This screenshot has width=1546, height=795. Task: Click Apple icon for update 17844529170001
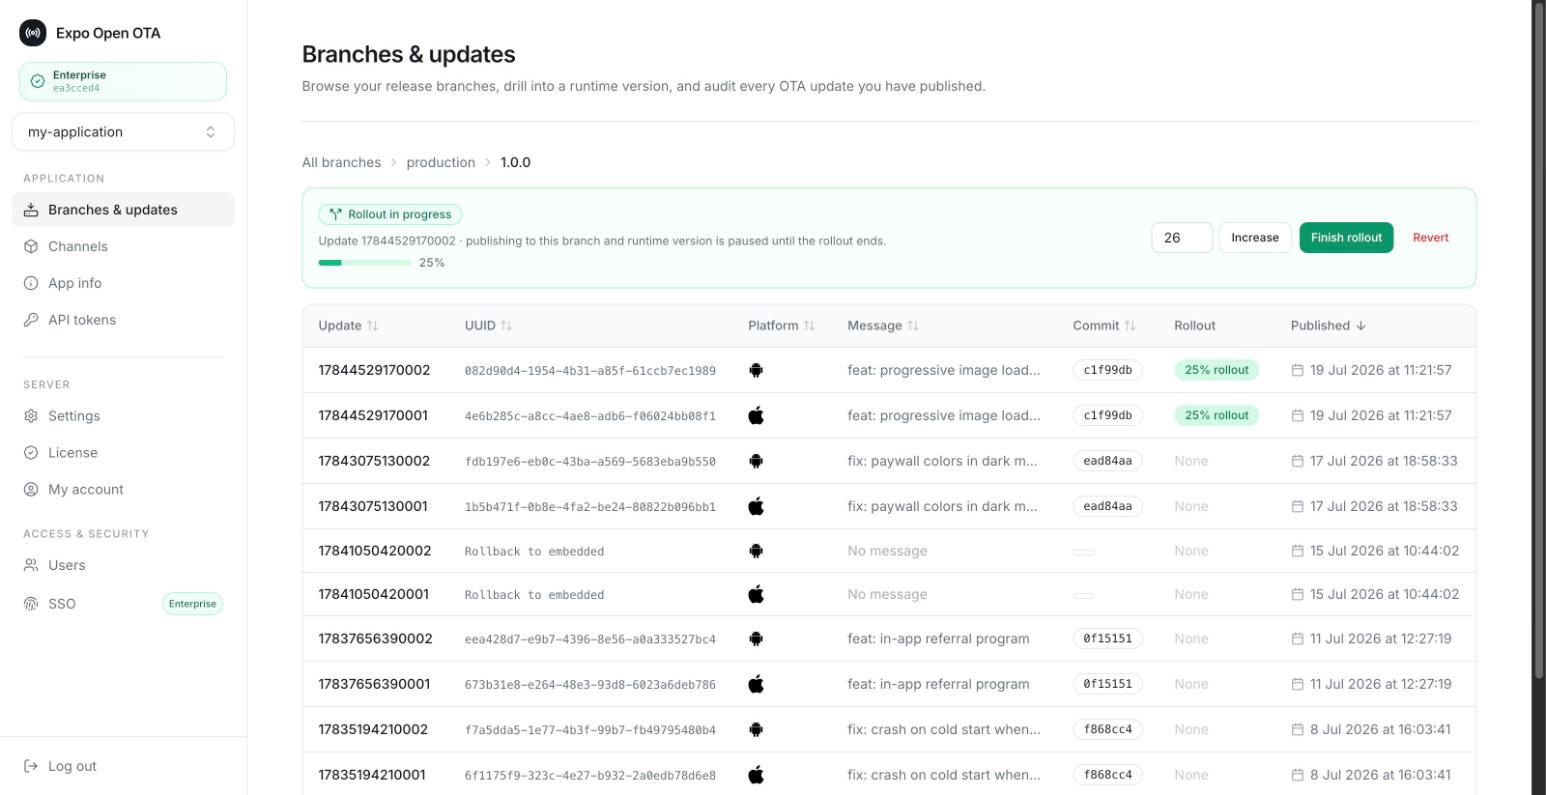coord(756,416)
